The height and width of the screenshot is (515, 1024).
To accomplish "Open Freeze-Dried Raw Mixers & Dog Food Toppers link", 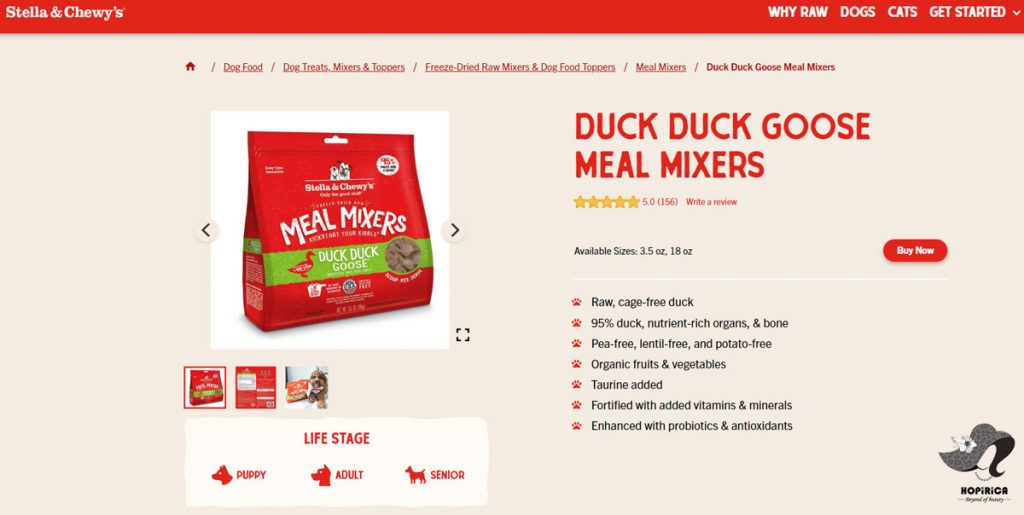I will 520,67.
